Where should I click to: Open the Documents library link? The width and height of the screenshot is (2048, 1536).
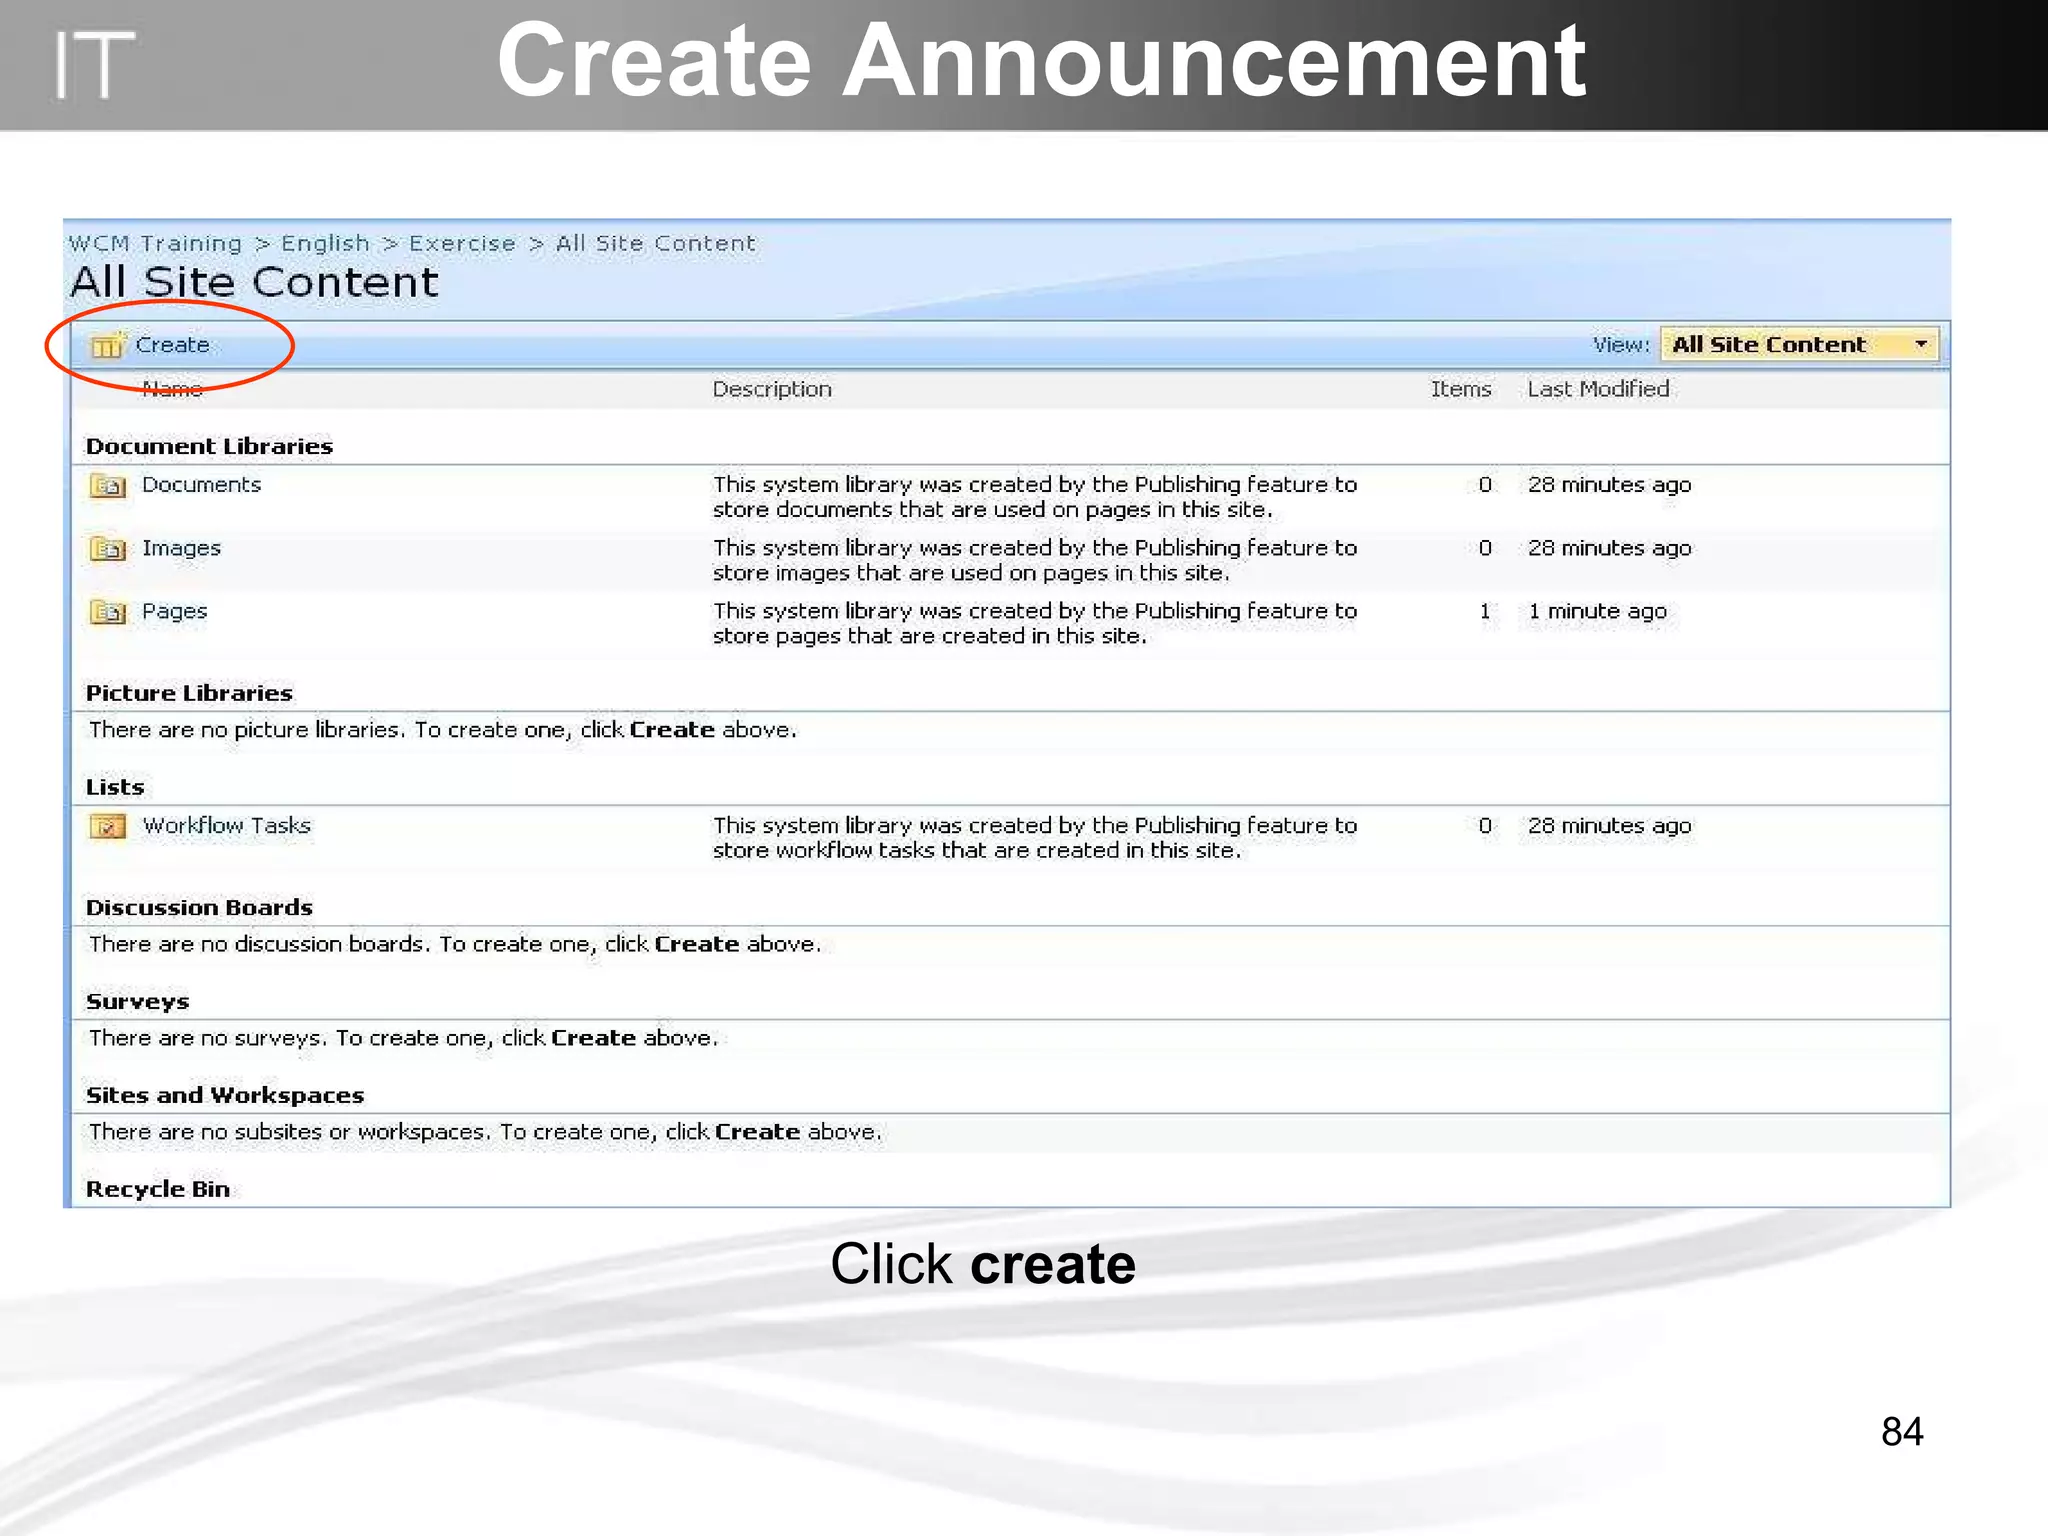coord(201,485)
